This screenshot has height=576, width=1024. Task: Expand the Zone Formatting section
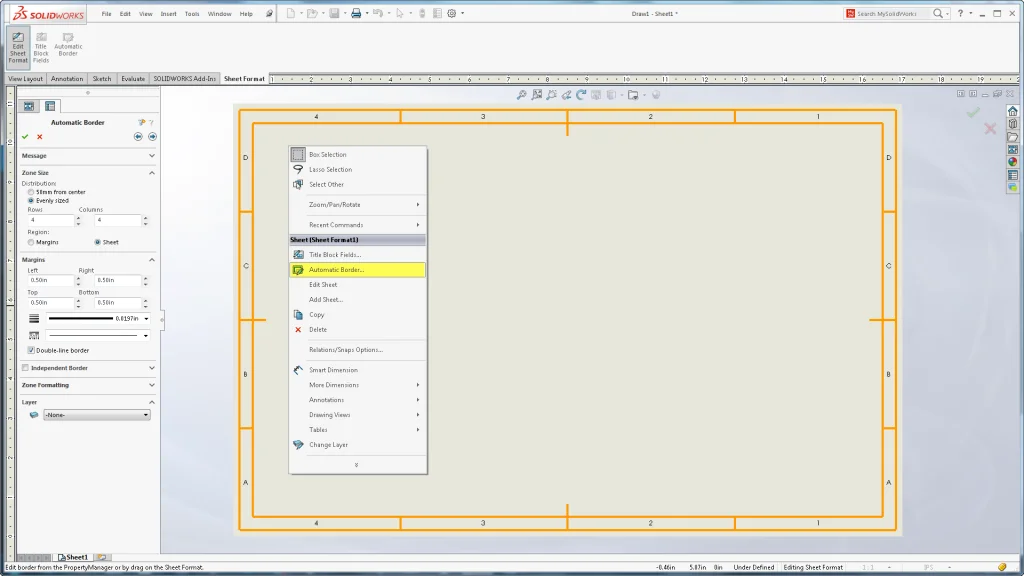coord(152,385)
